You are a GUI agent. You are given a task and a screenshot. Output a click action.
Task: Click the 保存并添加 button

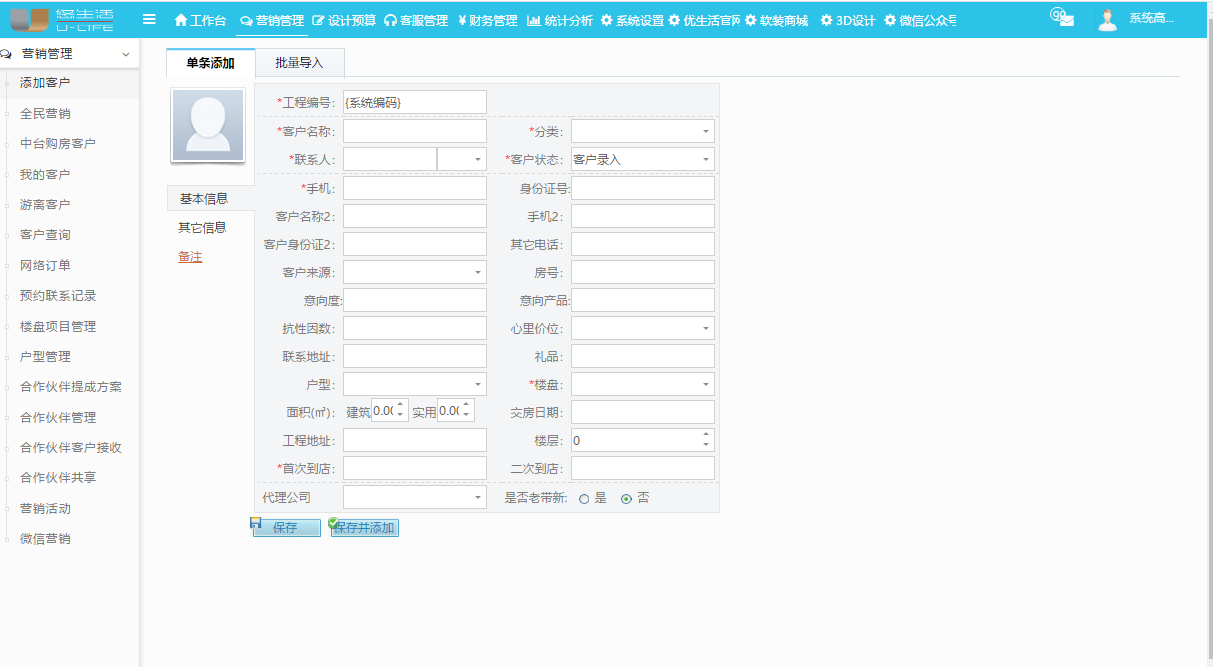pos(363,527)
